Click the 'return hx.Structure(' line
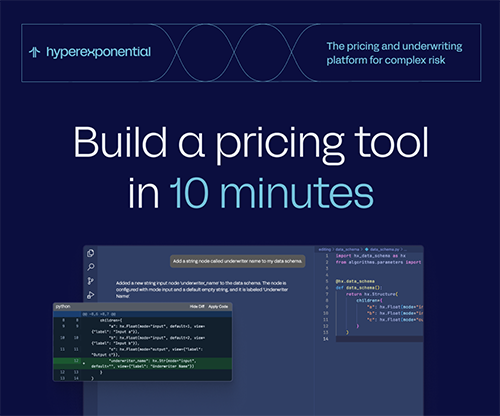This screenshot has height=416, width=500. coord(371,294)
